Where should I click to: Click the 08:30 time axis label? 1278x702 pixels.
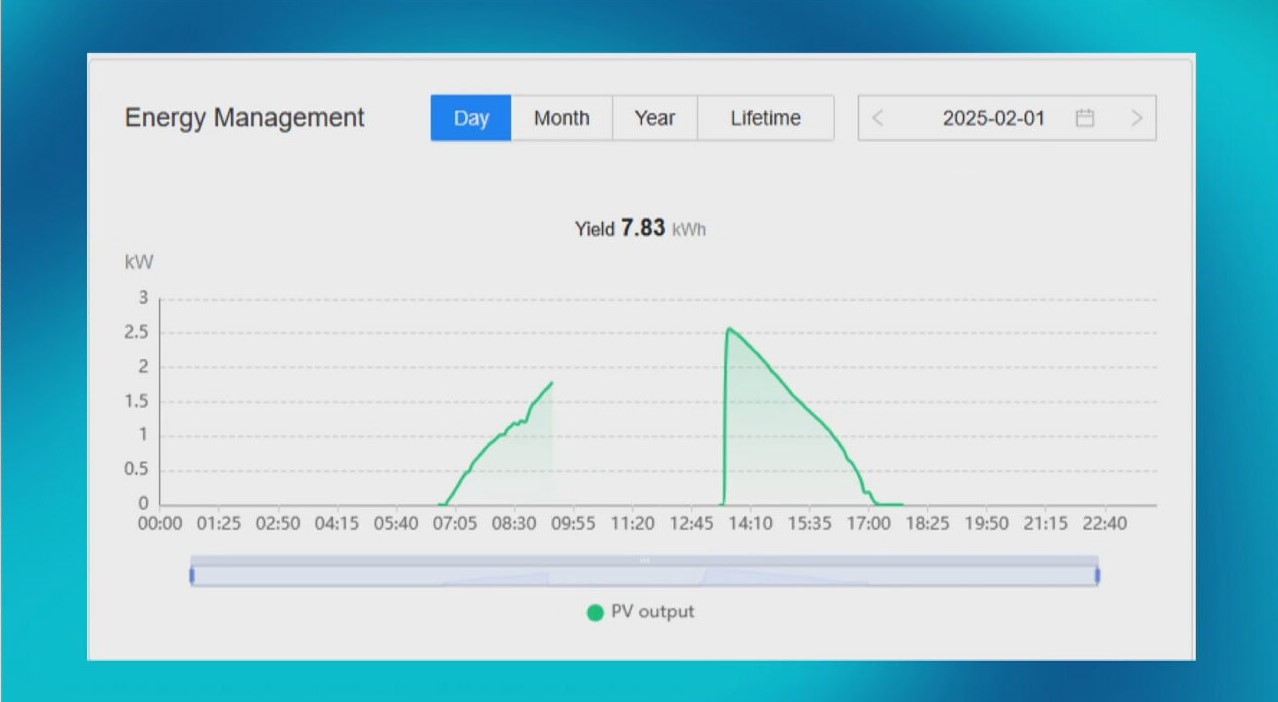[x=514, y=524]
